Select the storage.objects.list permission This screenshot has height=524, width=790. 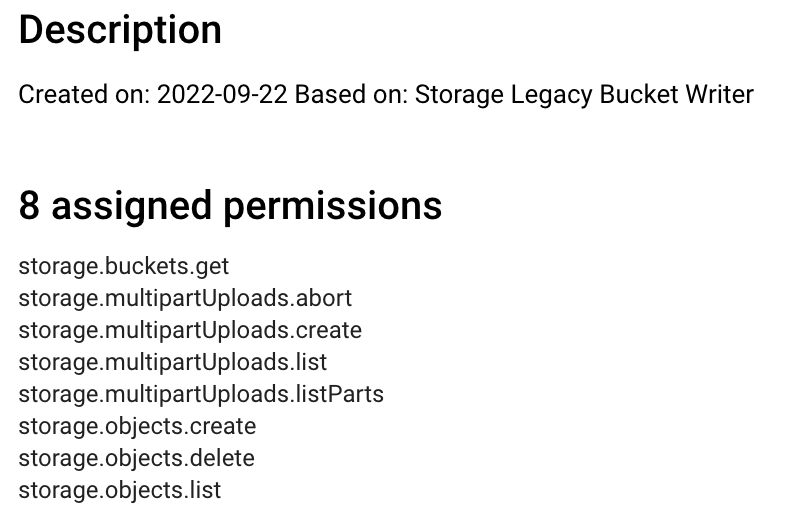[120, 490]
